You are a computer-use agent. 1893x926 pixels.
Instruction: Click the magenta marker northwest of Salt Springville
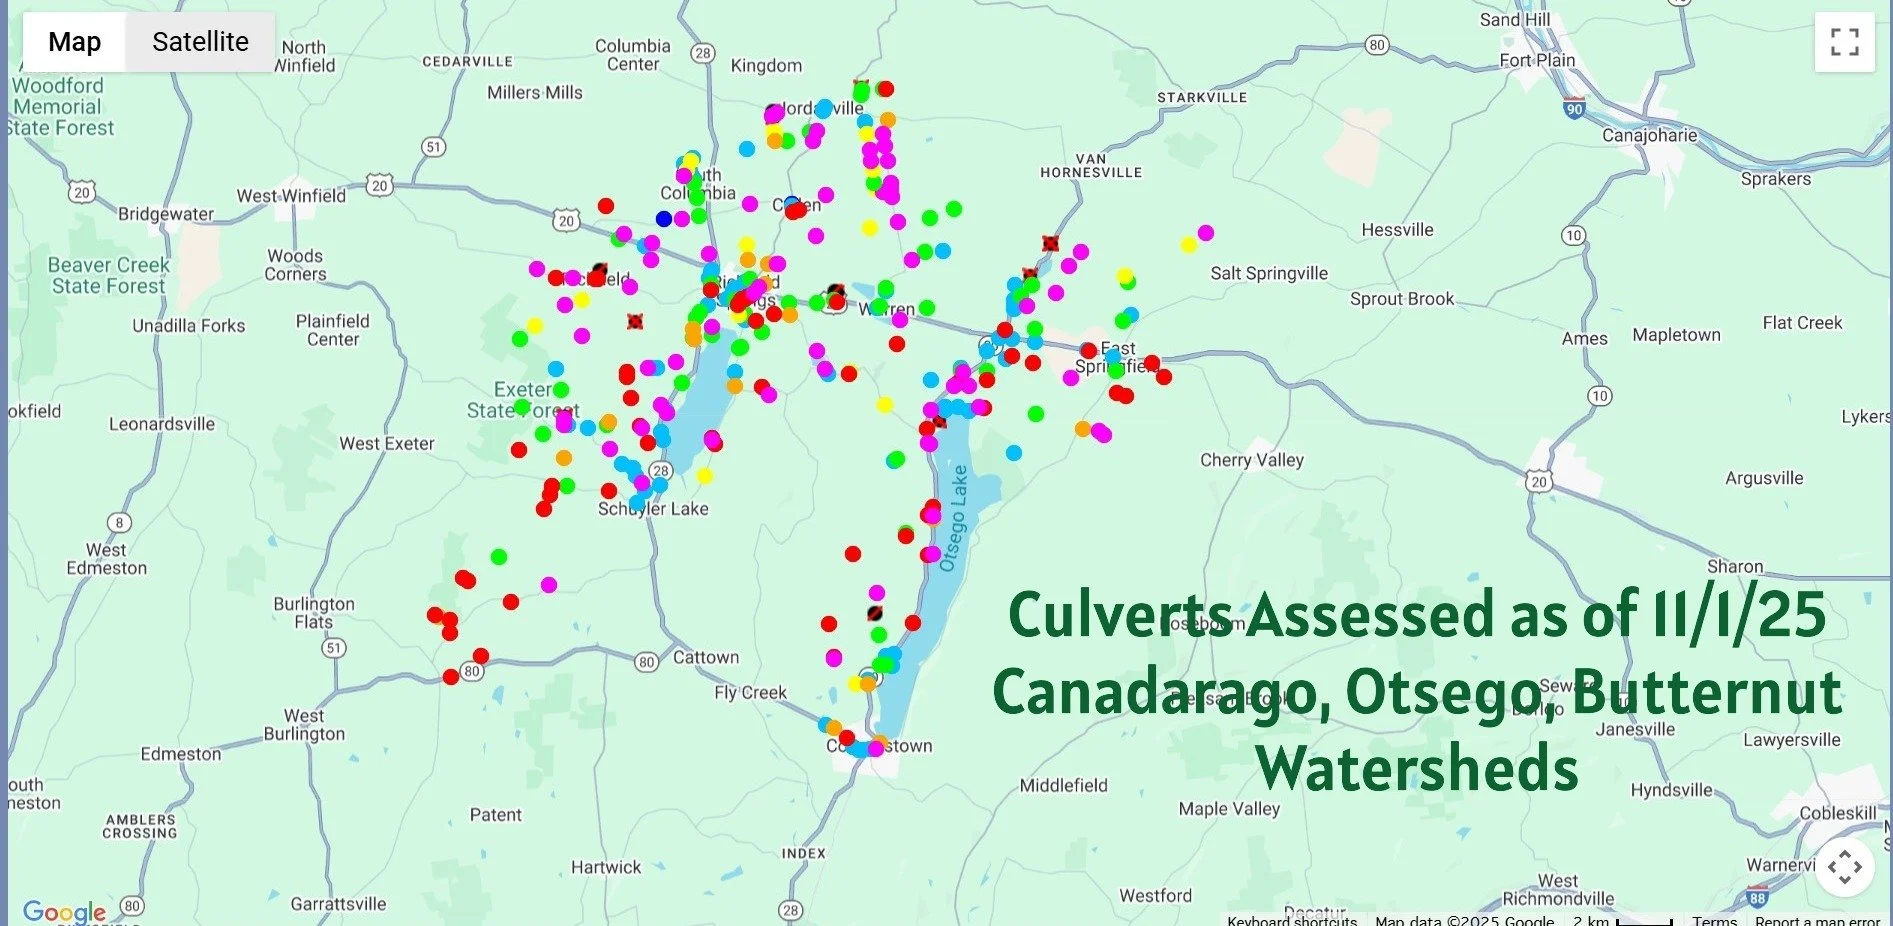(1206, 233)
